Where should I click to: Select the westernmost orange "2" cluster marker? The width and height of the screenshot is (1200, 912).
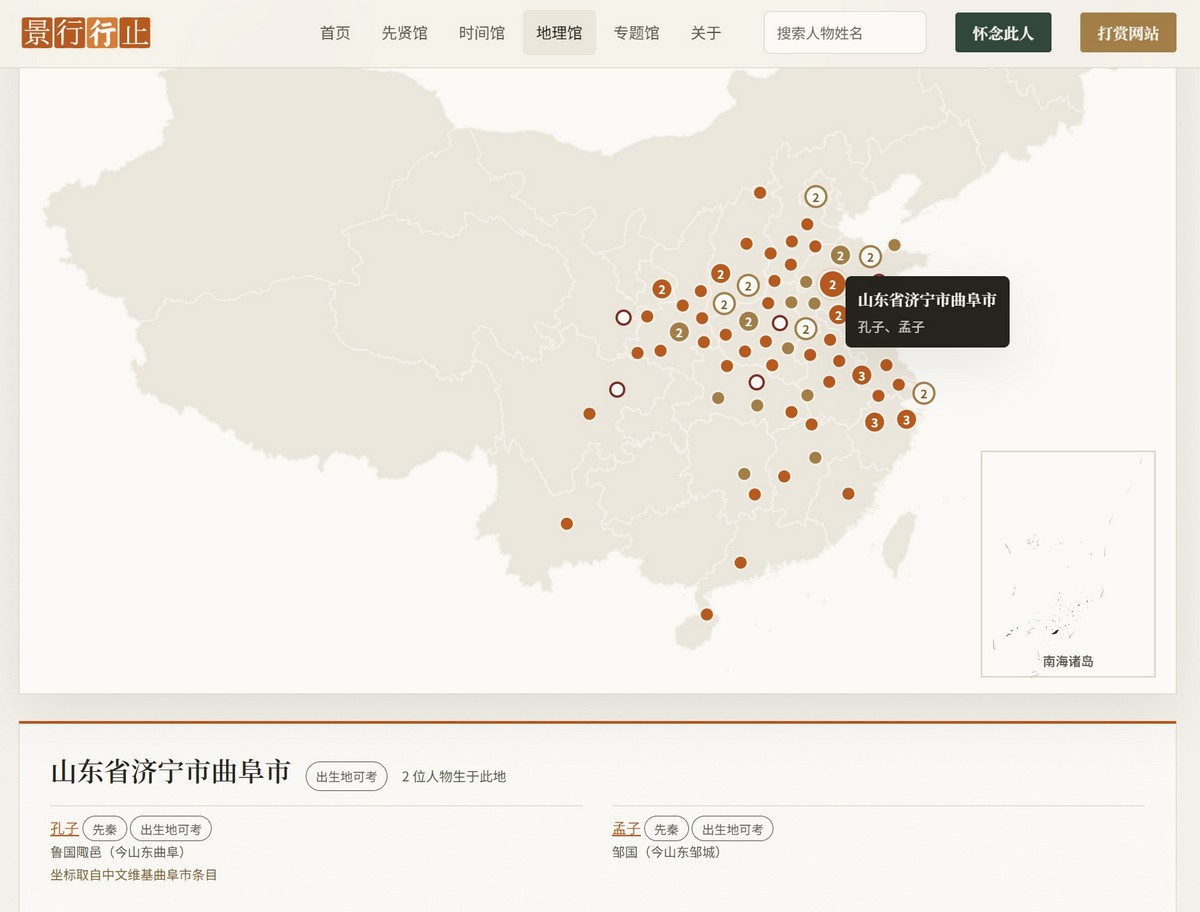pos(661,289)
